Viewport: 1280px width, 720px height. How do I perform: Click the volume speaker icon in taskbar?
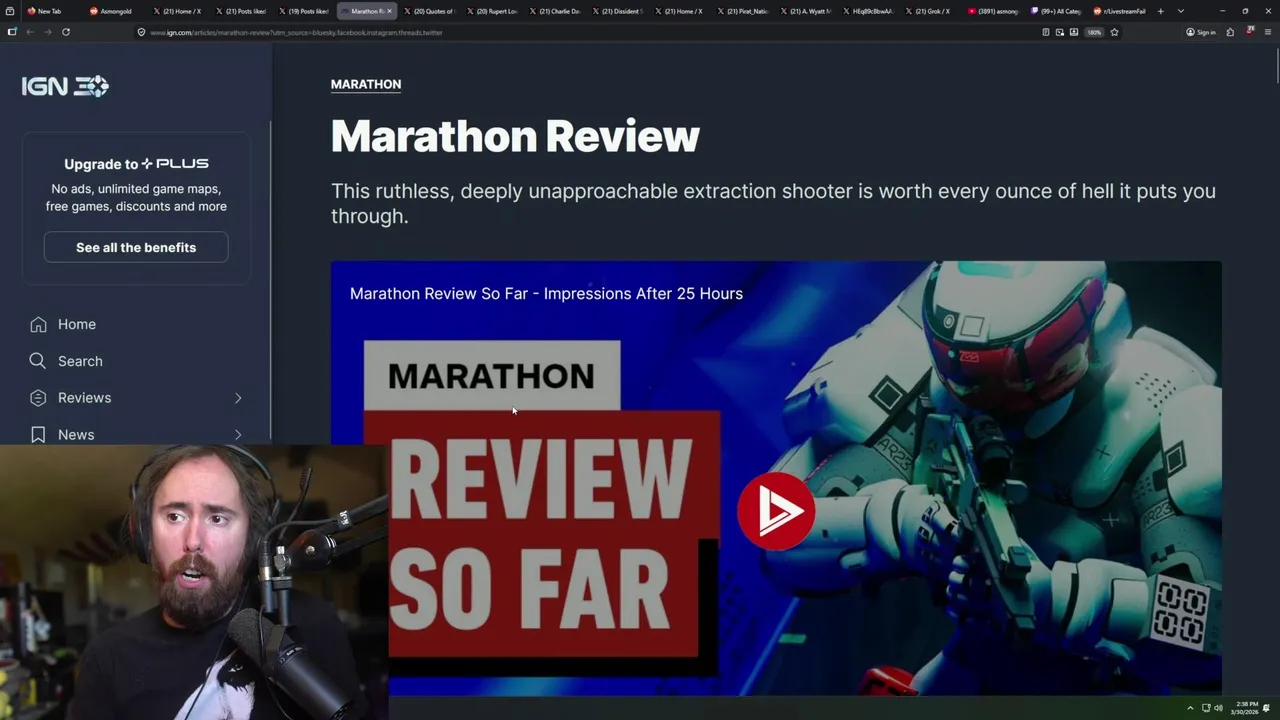pyautogui.click(x=1218, y=708)
